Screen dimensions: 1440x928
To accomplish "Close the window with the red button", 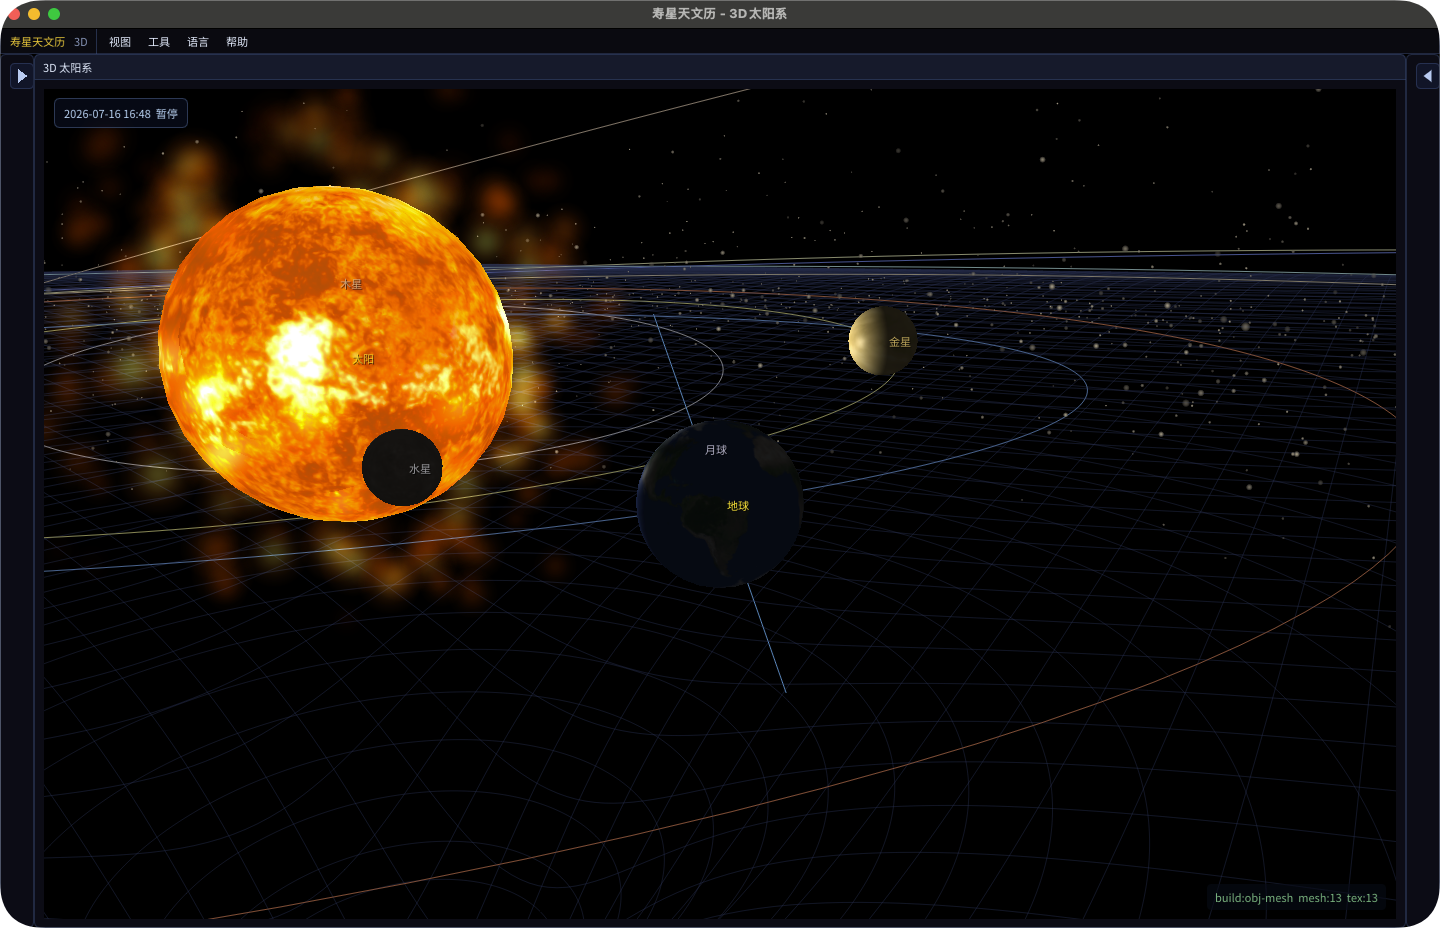I will pos(14,14).
